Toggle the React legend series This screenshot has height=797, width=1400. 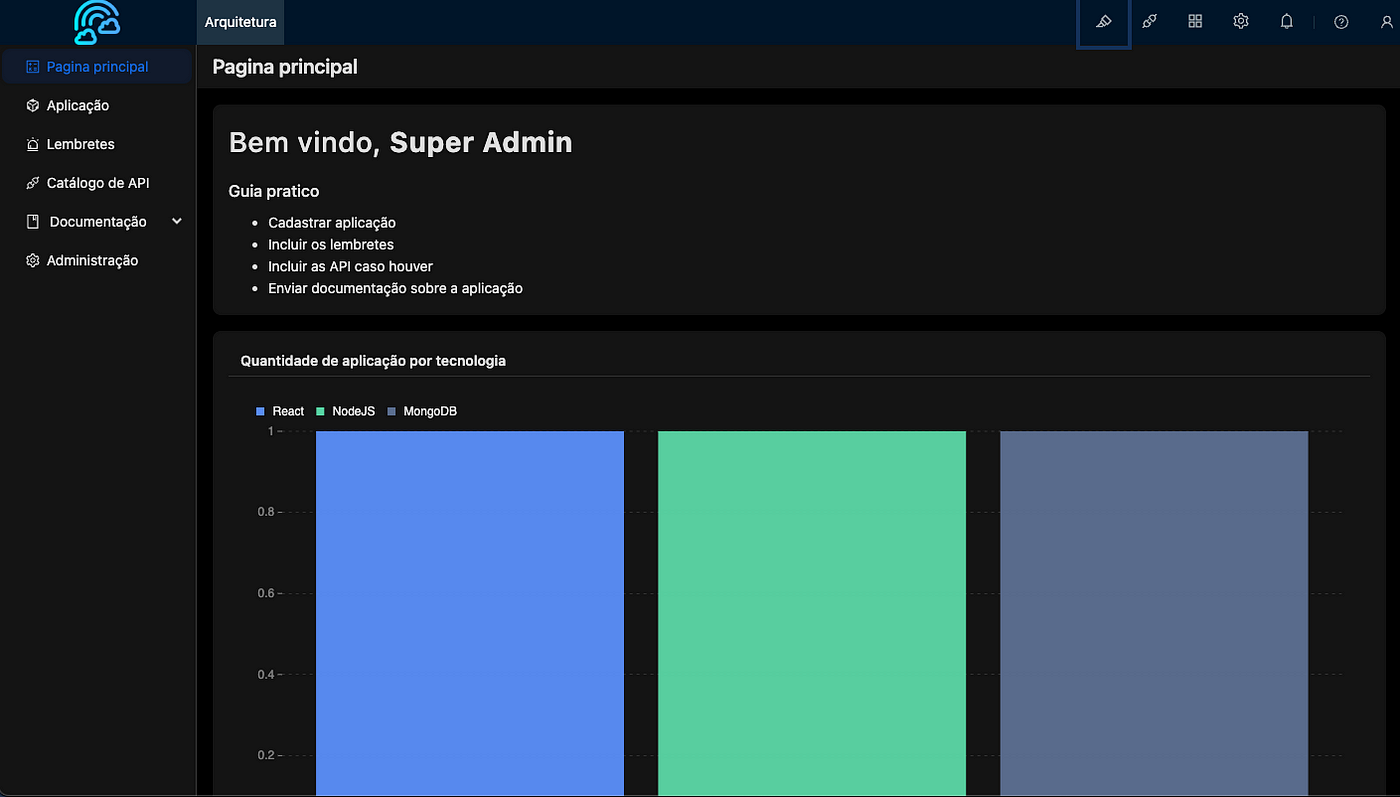pyautogui.click(x=280, y=411)
